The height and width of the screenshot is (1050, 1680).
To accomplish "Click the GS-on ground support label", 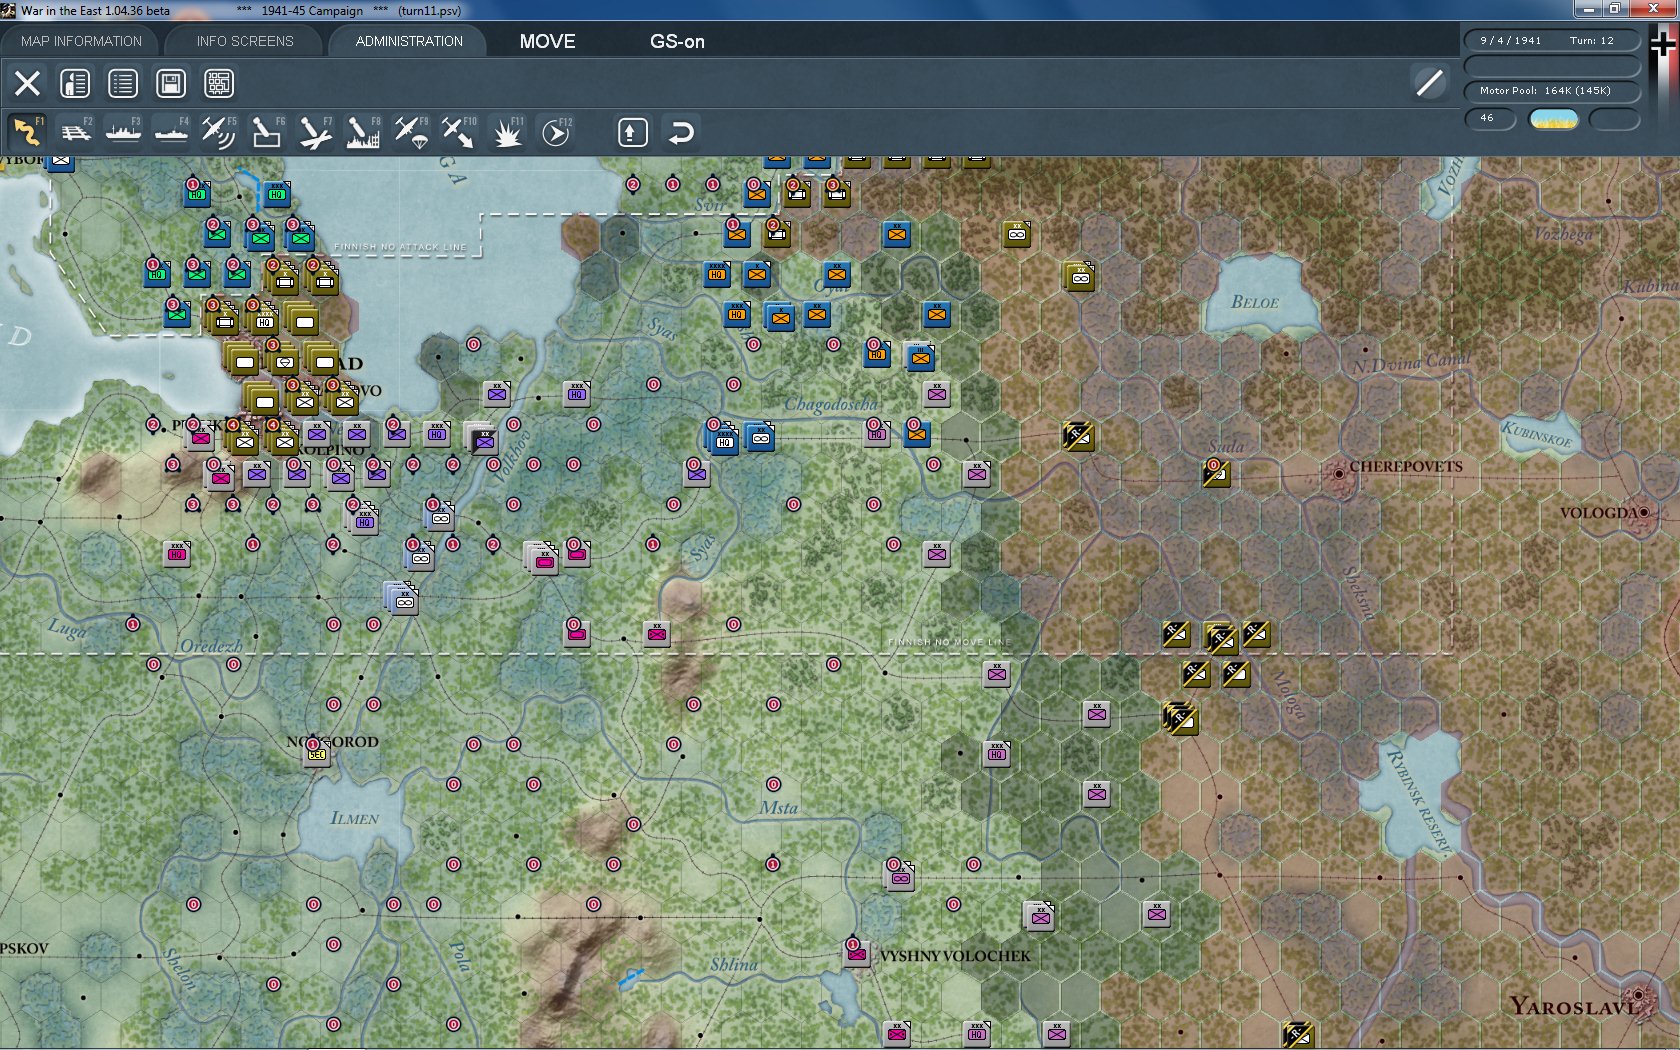I will click(677, 41).
